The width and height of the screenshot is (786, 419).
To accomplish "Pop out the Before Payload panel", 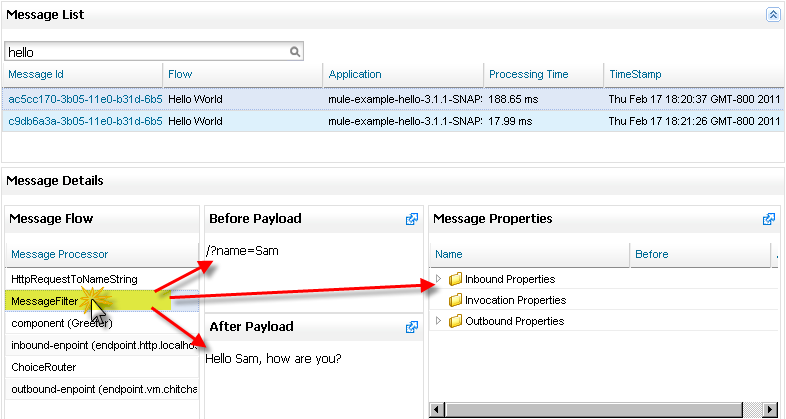I will (x=411, y=219).
